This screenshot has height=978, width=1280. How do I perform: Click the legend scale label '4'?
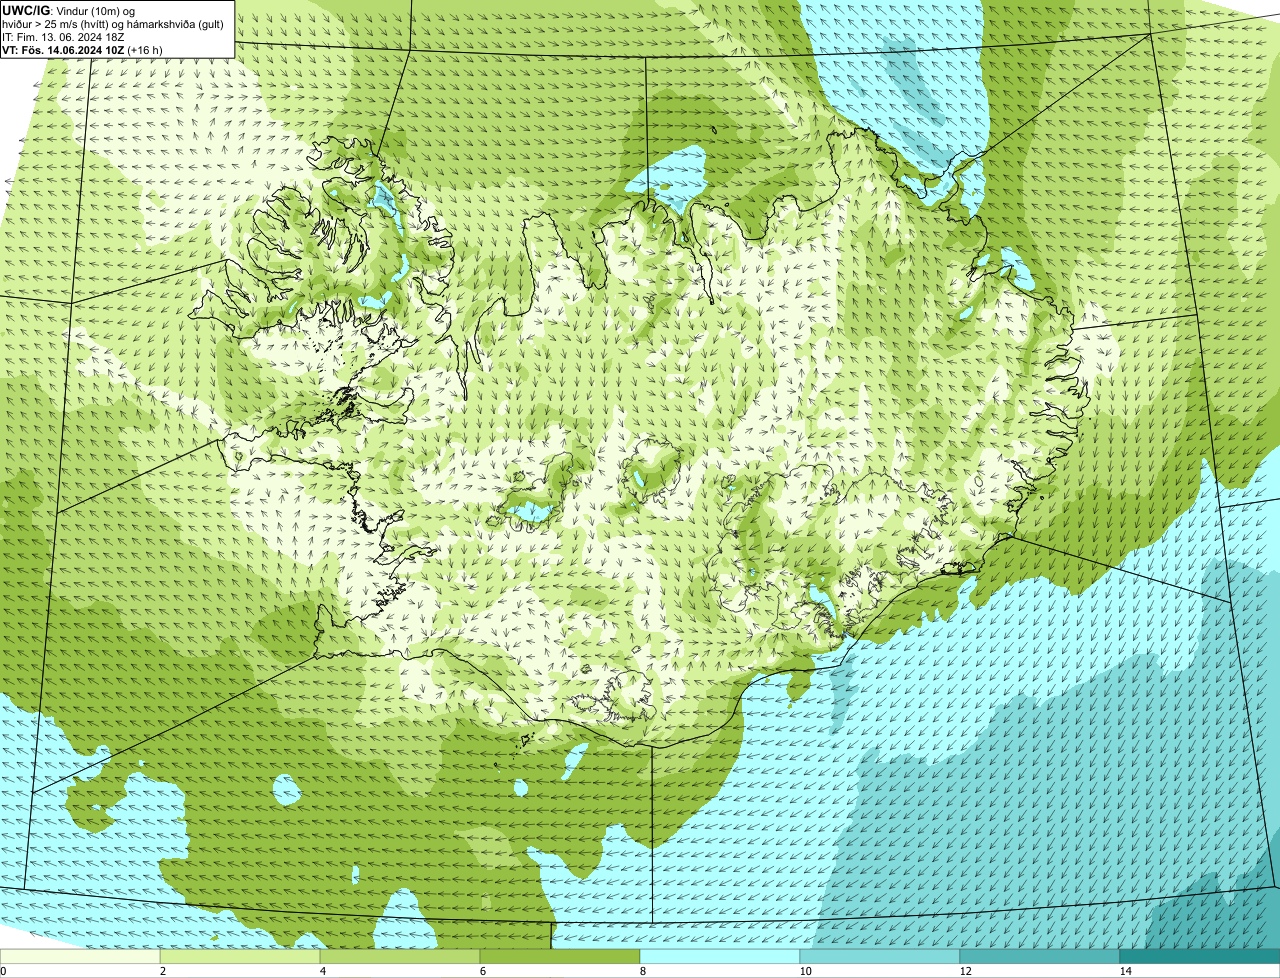[322, 971]
